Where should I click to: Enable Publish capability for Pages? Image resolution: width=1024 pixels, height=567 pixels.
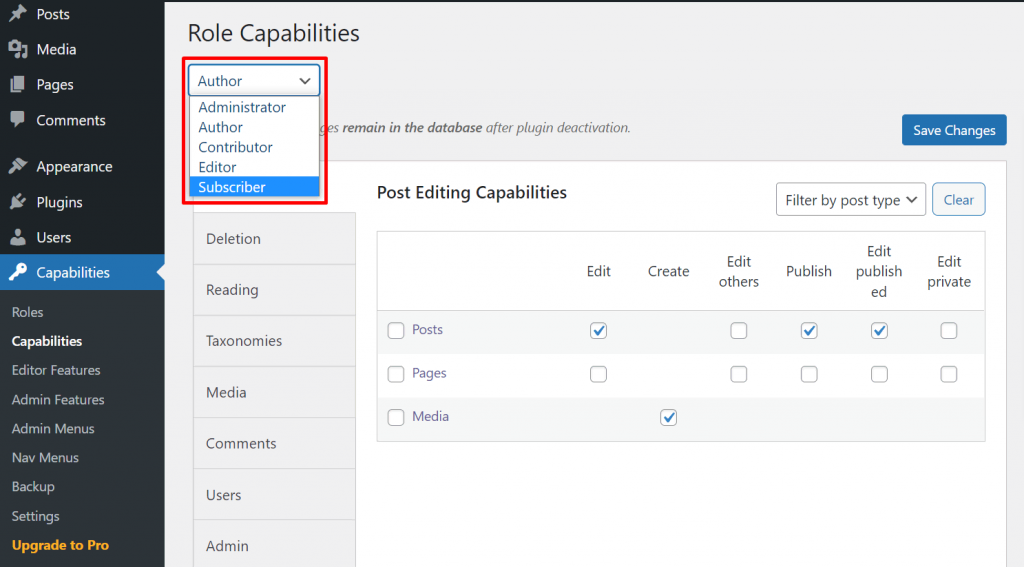coord(809,374)
